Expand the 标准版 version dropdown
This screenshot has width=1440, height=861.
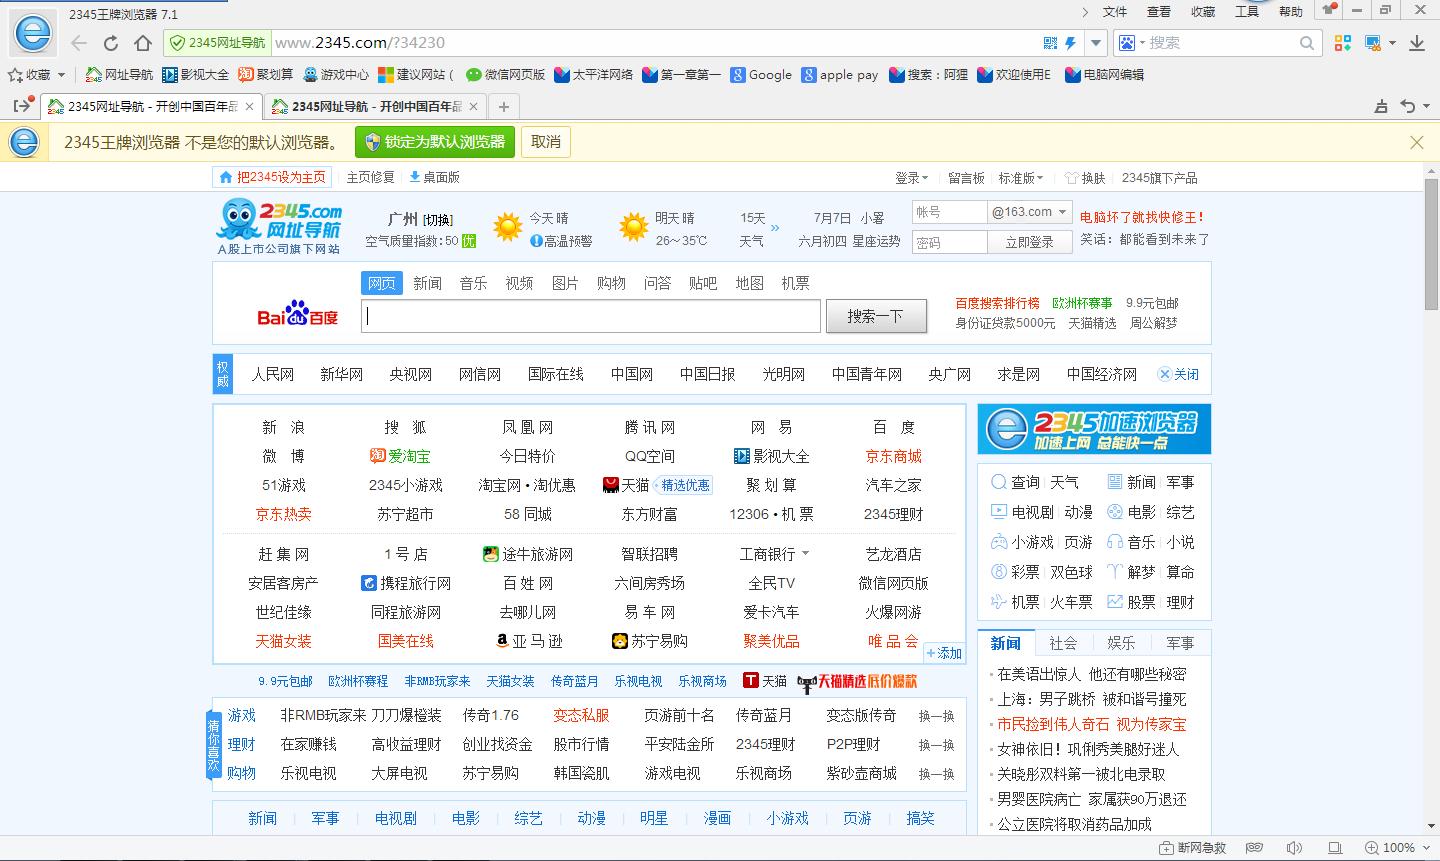[x=1021, y=178]
